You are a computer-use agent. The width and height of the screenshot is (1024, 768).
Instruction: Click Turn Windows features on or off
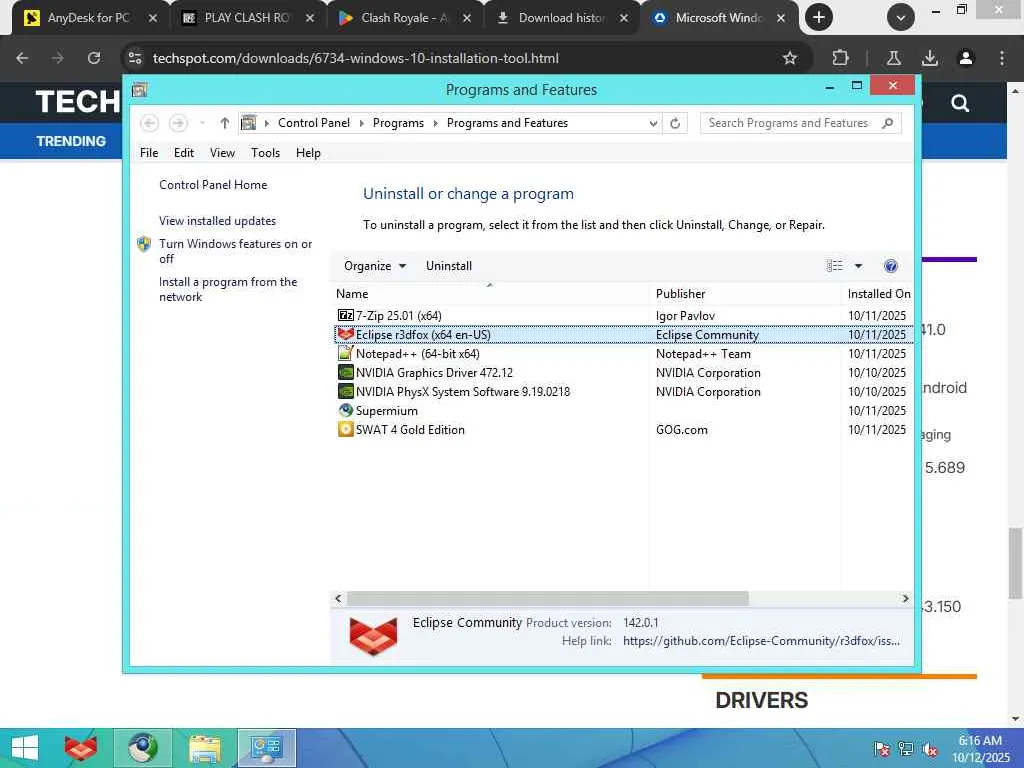[235, 251]
